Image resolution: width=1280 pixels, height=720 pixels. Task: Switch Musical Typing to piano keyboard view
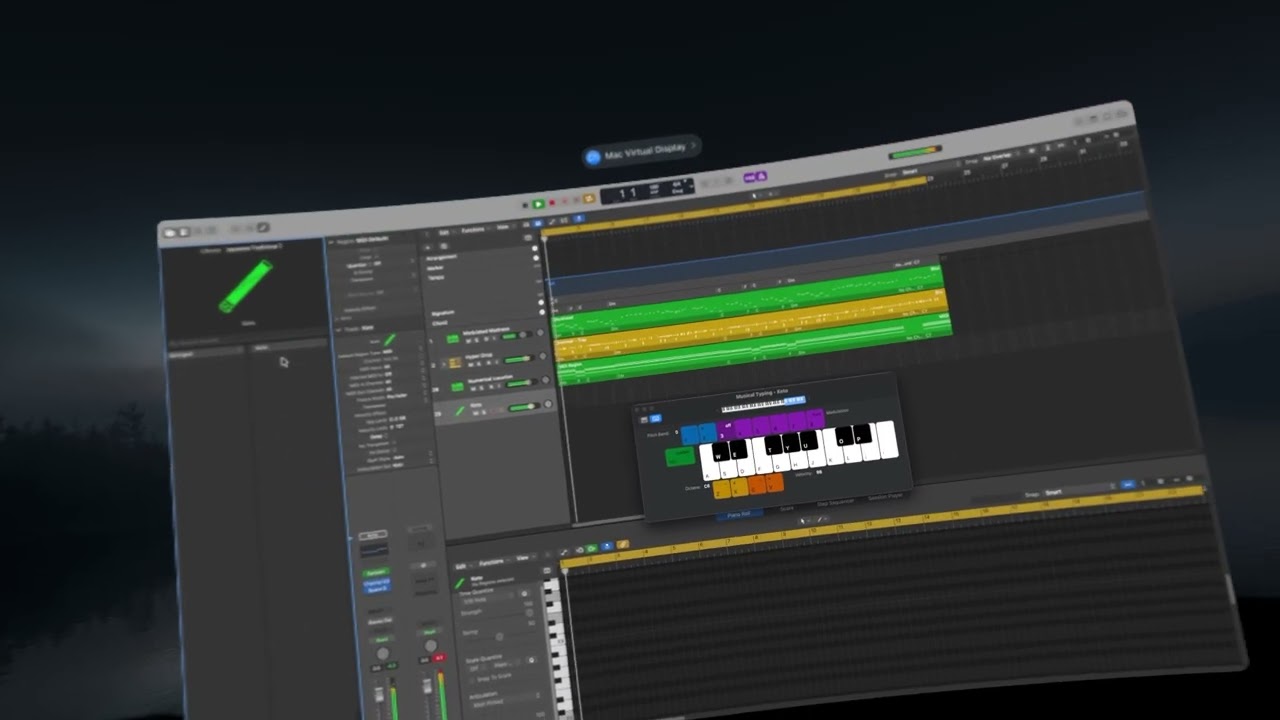[x=644, y=420]
